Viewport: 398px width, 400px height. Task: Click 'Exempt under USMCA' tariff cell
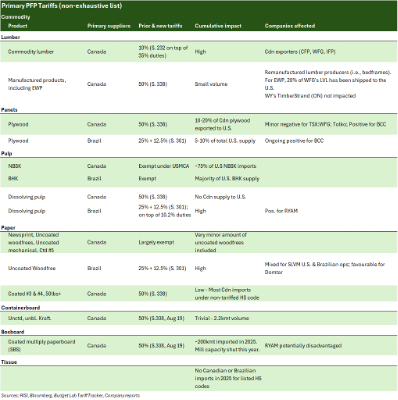pyautogui.click(x=164, y=166)
